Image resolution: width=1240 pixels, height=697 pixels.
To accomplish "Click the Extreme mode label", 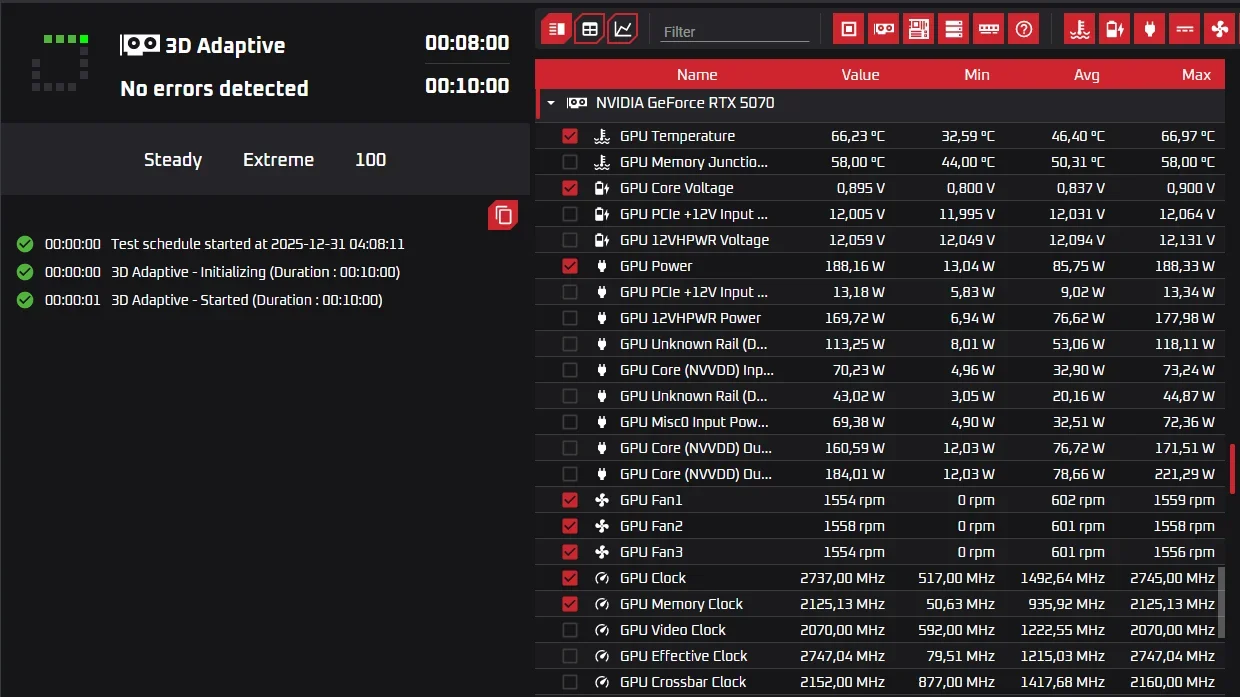I will (278, 160).
